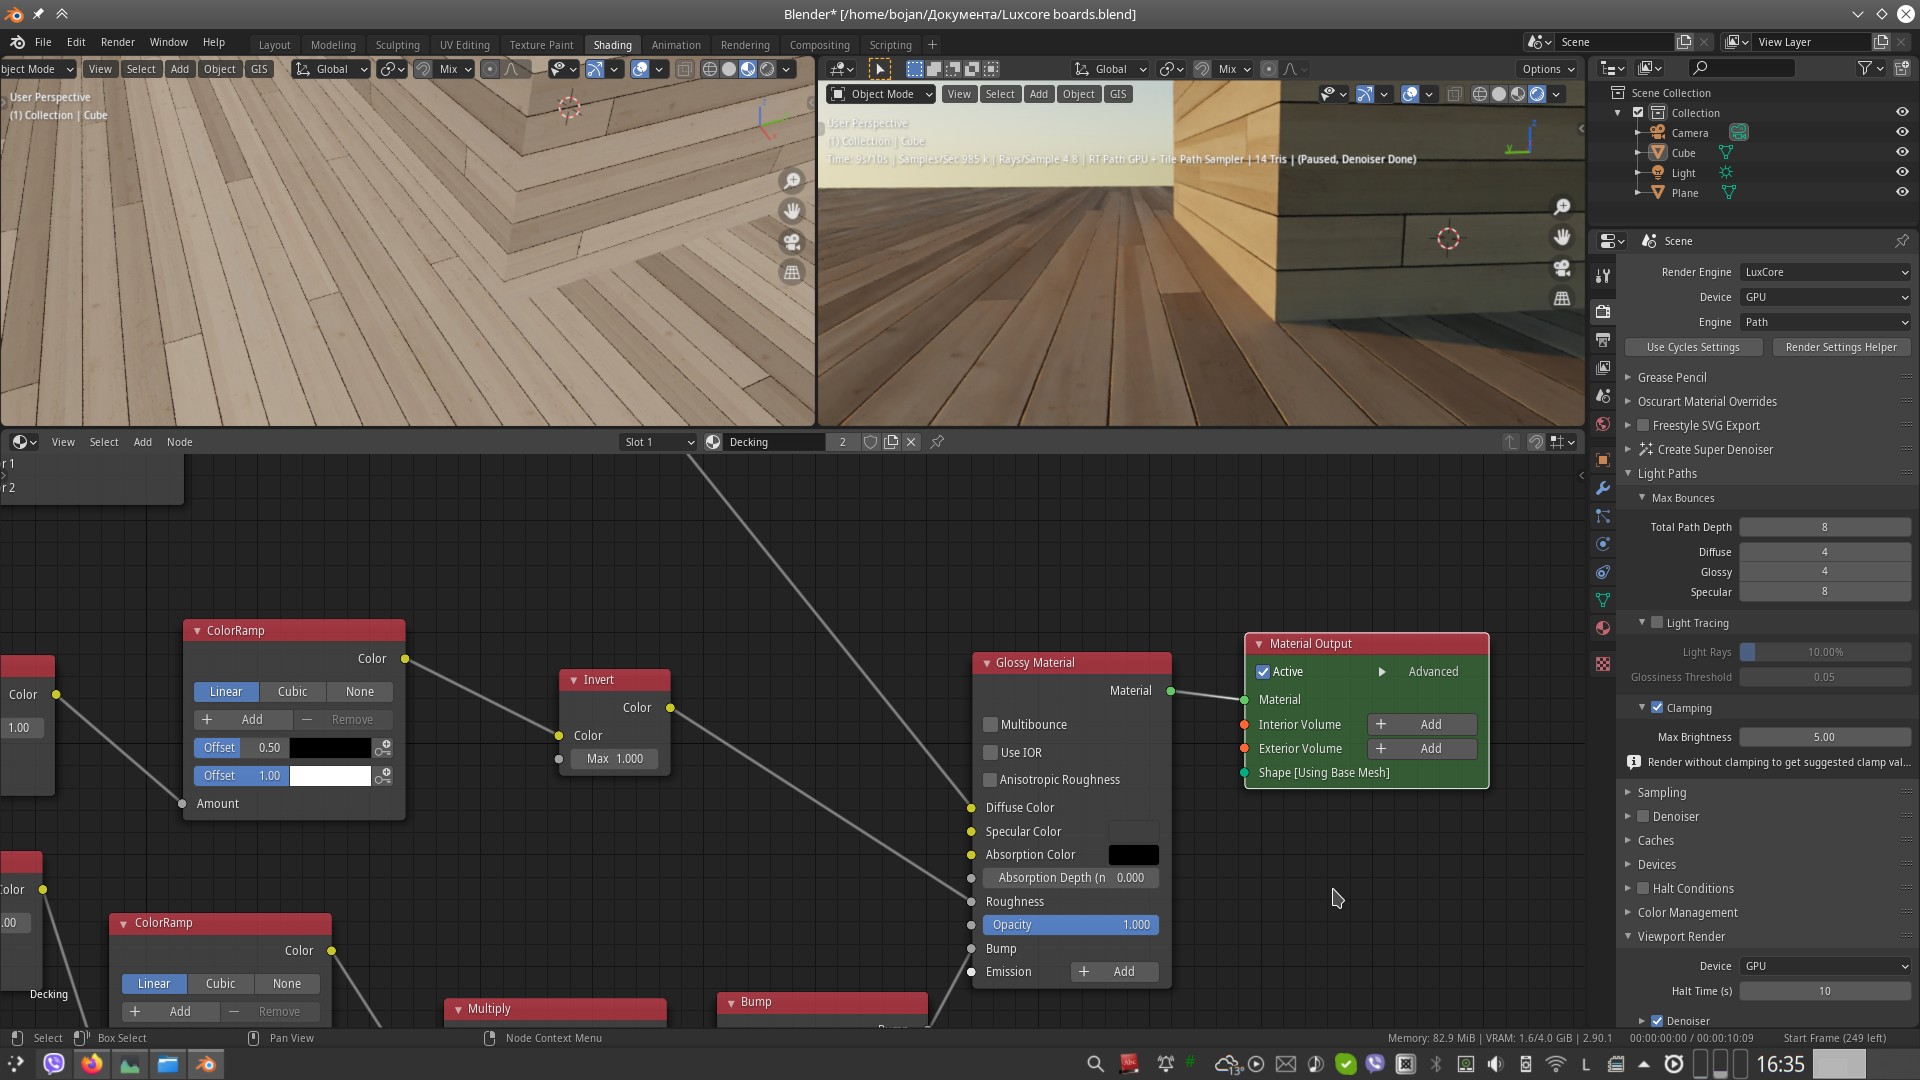Open the Render menu
Screen dimensions: 1920x1080
117,42
